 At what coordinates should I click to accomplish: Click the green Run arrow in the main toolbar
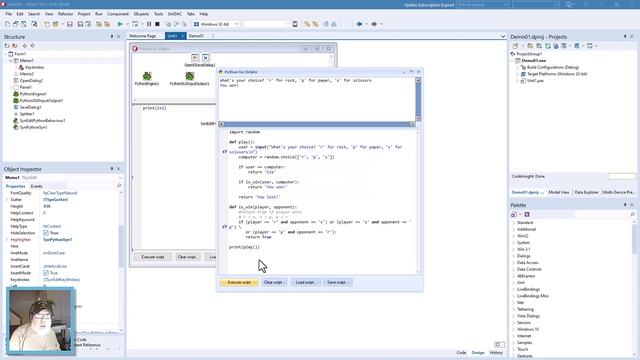pyautogui.click(x=120, y=24)
